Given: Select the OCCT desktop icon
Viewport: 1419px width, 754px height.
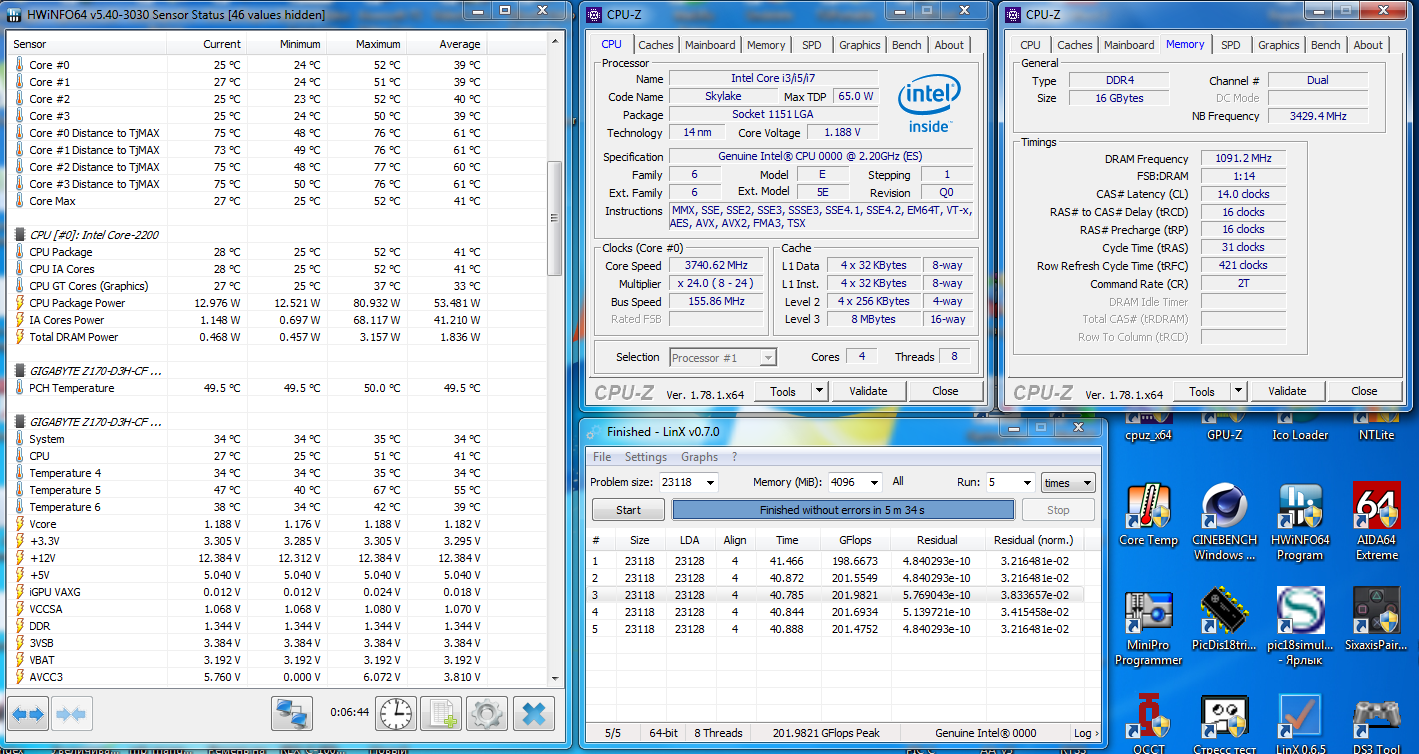Looking at the screenshot, I should (x=1148, y=725).
